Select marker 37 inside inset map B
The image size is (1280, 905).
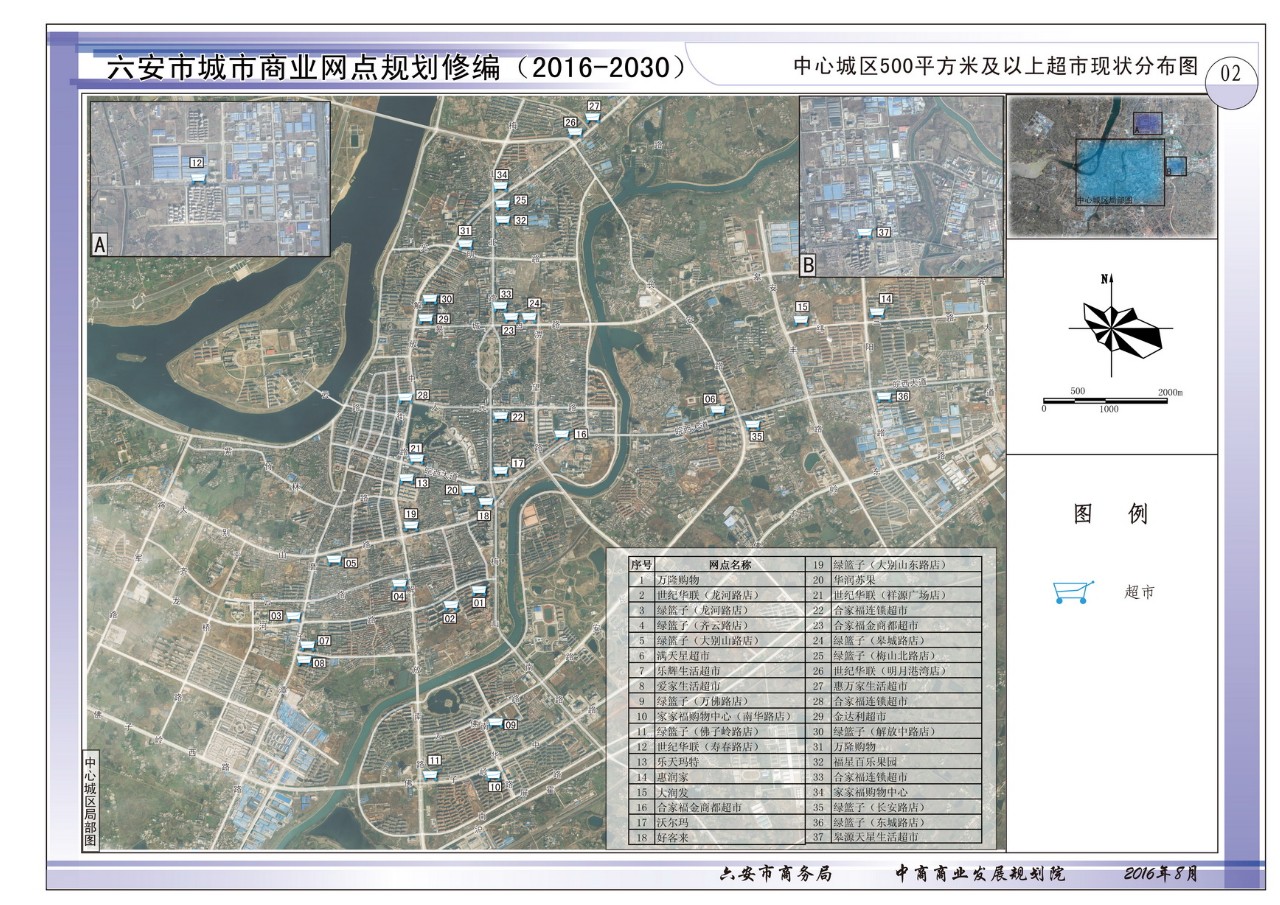[882, 232]
